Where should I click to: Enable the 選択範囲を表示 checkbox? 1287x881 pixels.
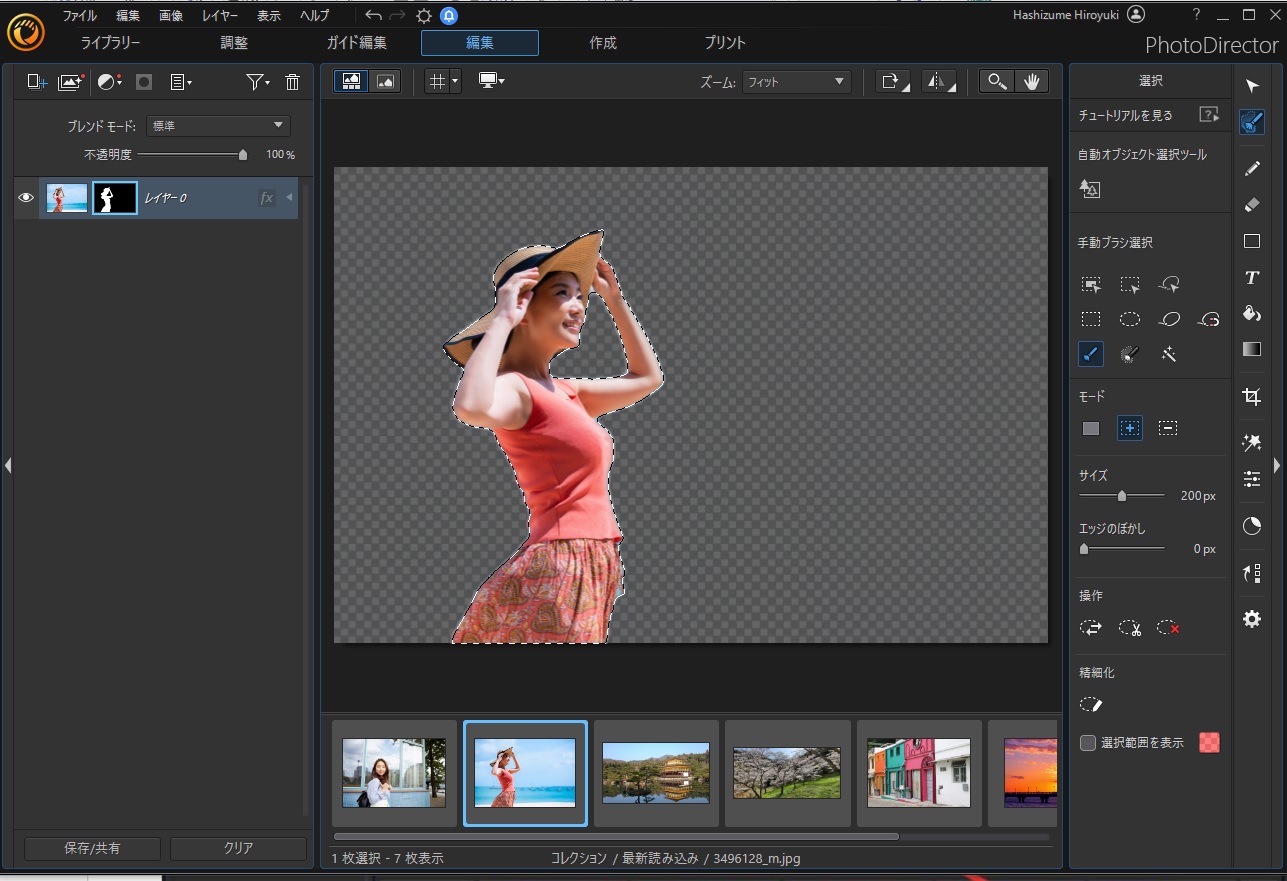[x=1088, y=743]
